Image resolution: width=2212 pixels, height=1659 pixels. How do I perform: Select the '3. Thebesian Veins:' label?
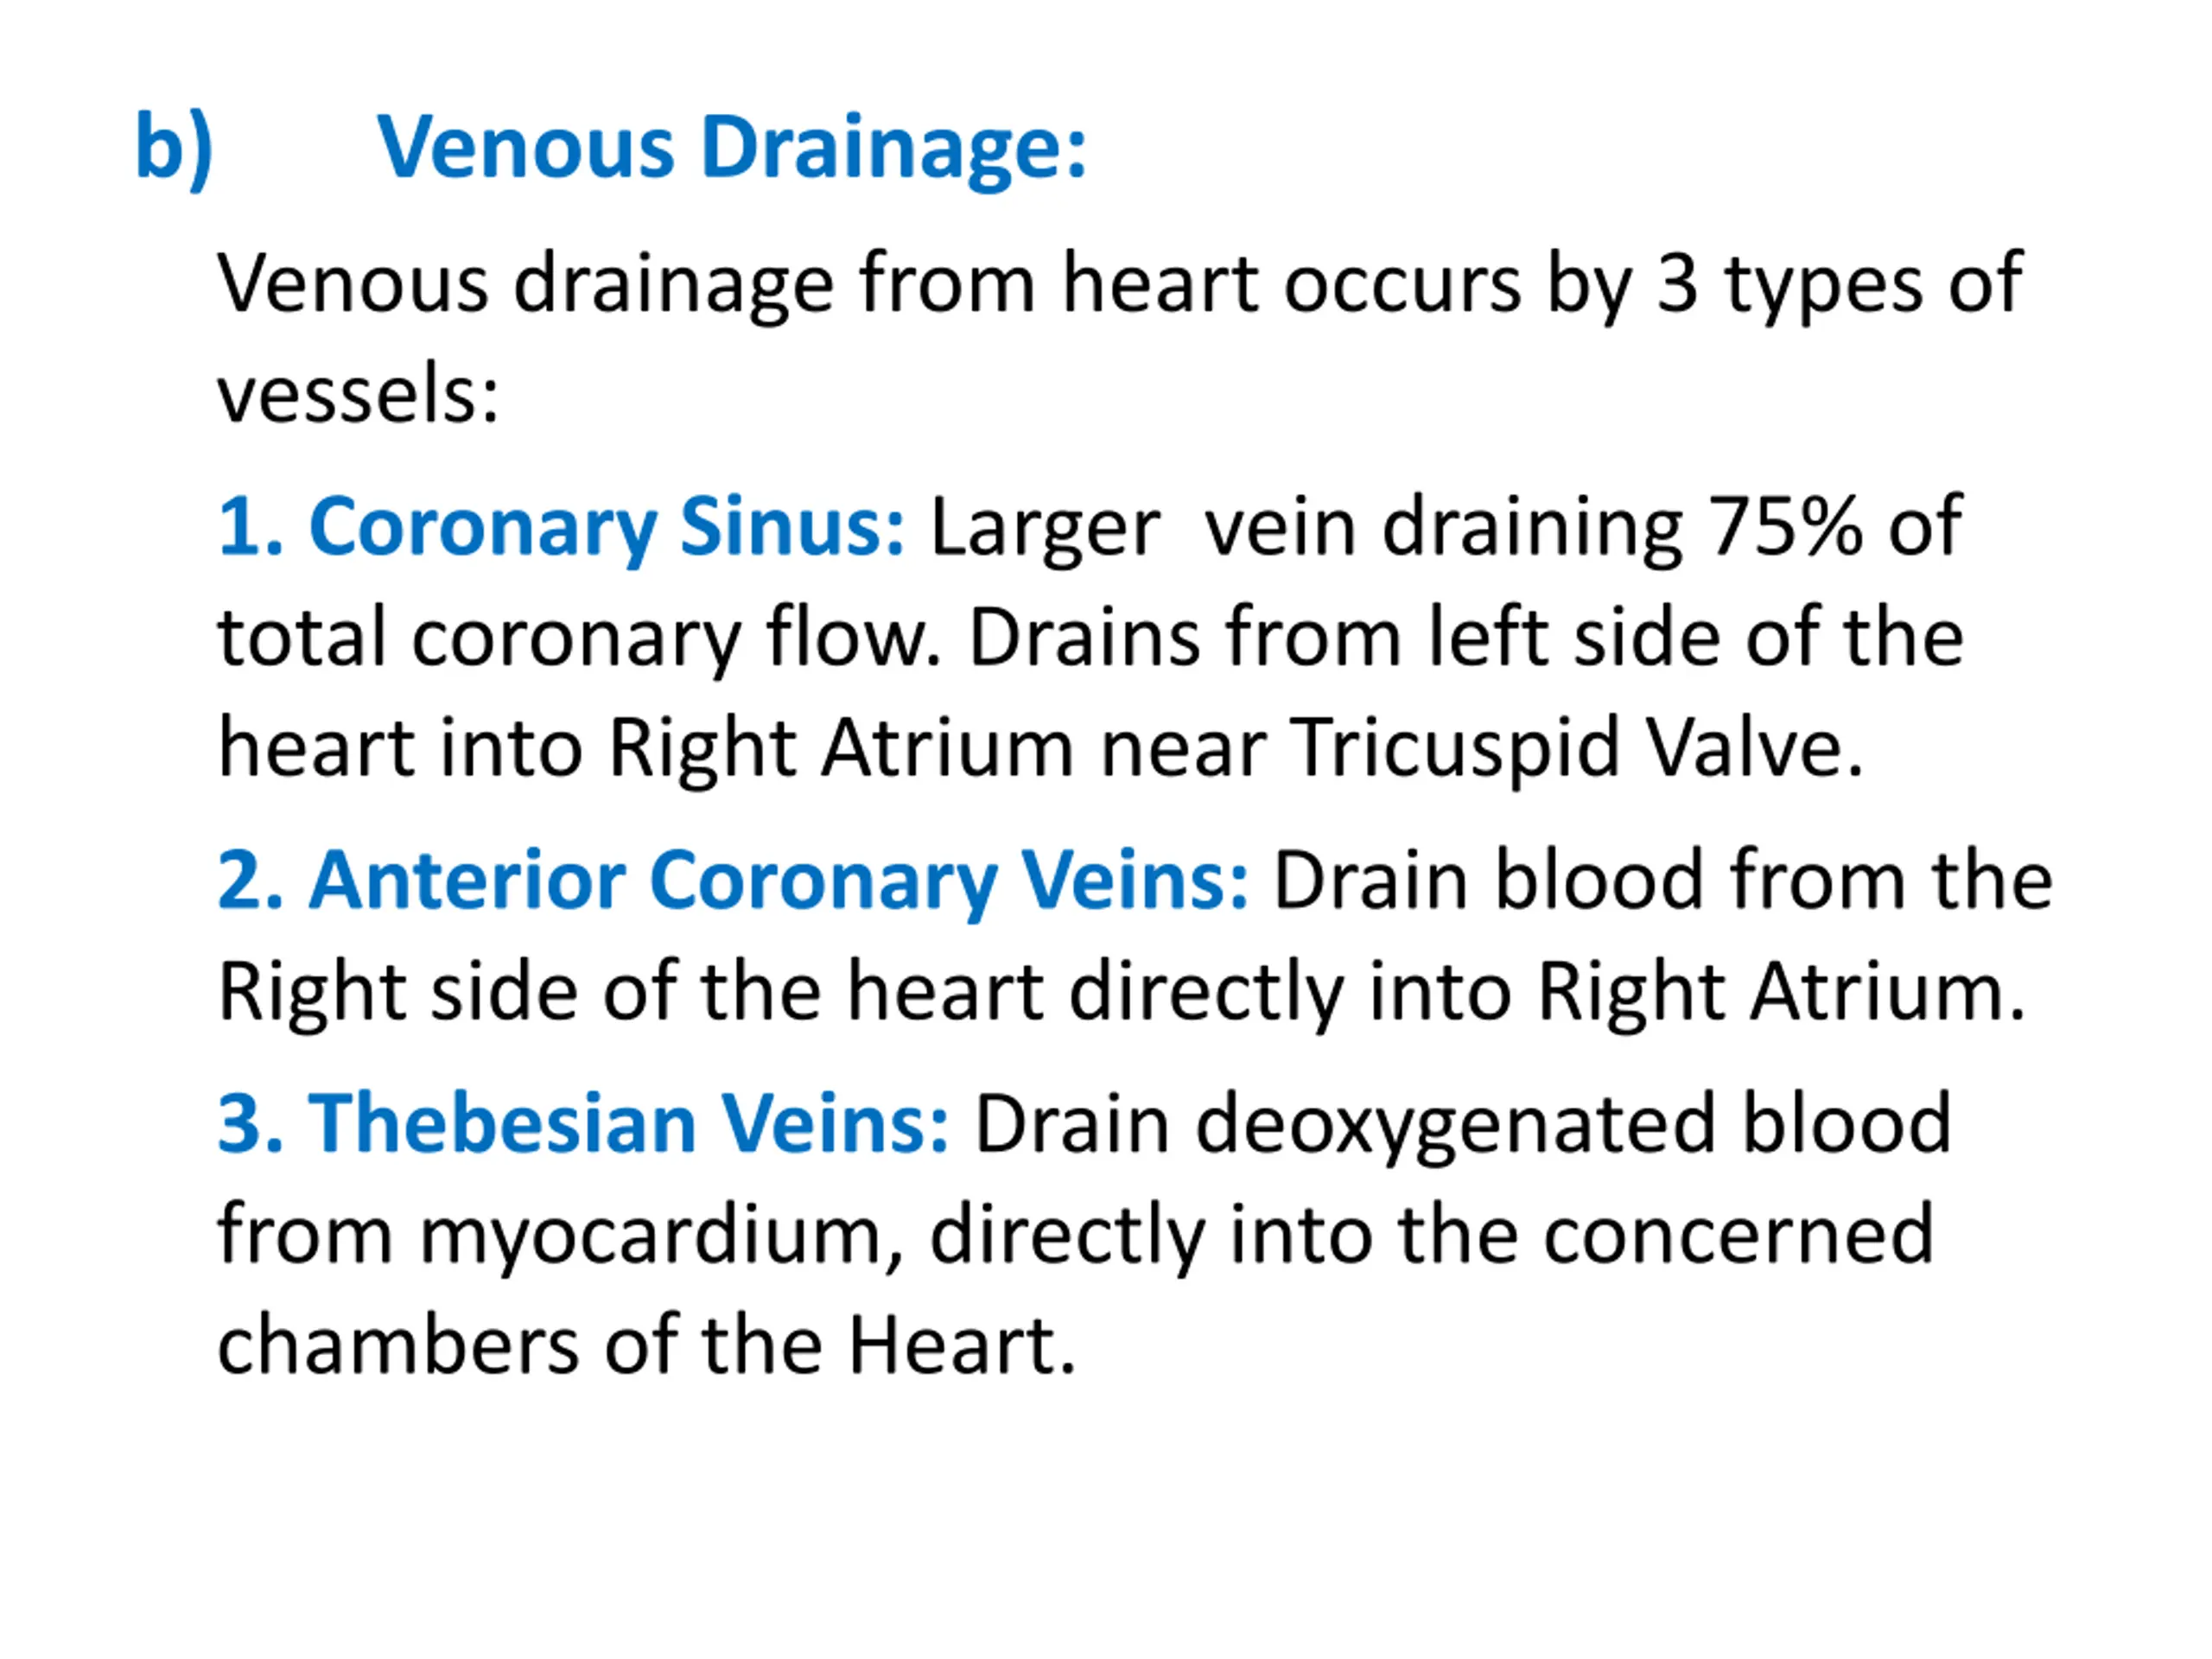point(583,1124)
